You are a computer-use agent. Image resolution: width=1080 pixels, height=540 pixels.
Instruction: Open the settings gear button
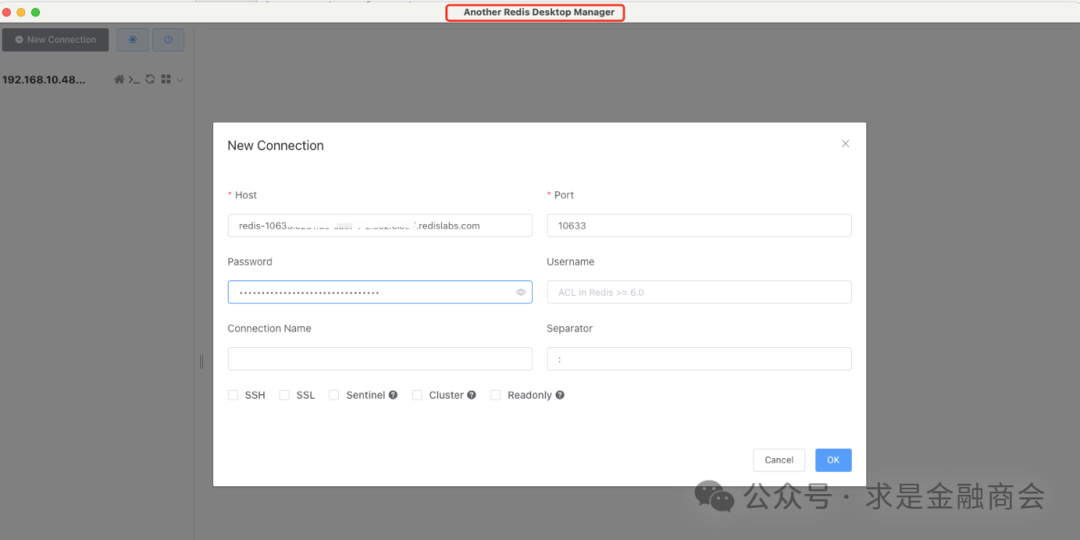coord(133,40)
